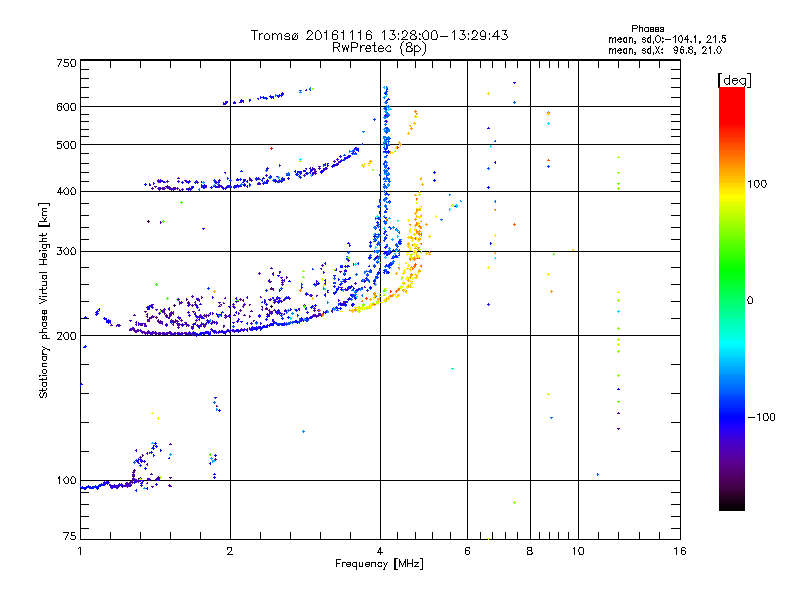Click the 'mean, sd,X: 96.8, 21.0' statistic
800x600 pixels.
tap(665, 50)
